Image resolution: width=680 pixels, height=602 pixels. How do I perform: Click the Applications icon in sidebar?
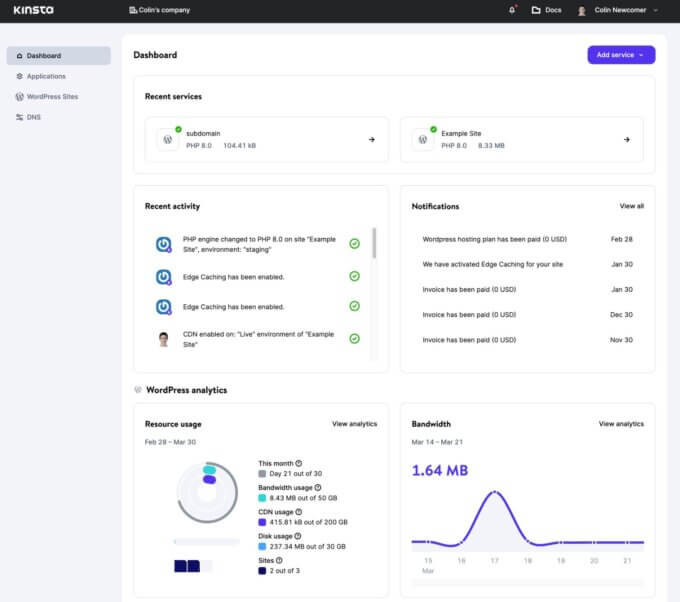[20, 76]
